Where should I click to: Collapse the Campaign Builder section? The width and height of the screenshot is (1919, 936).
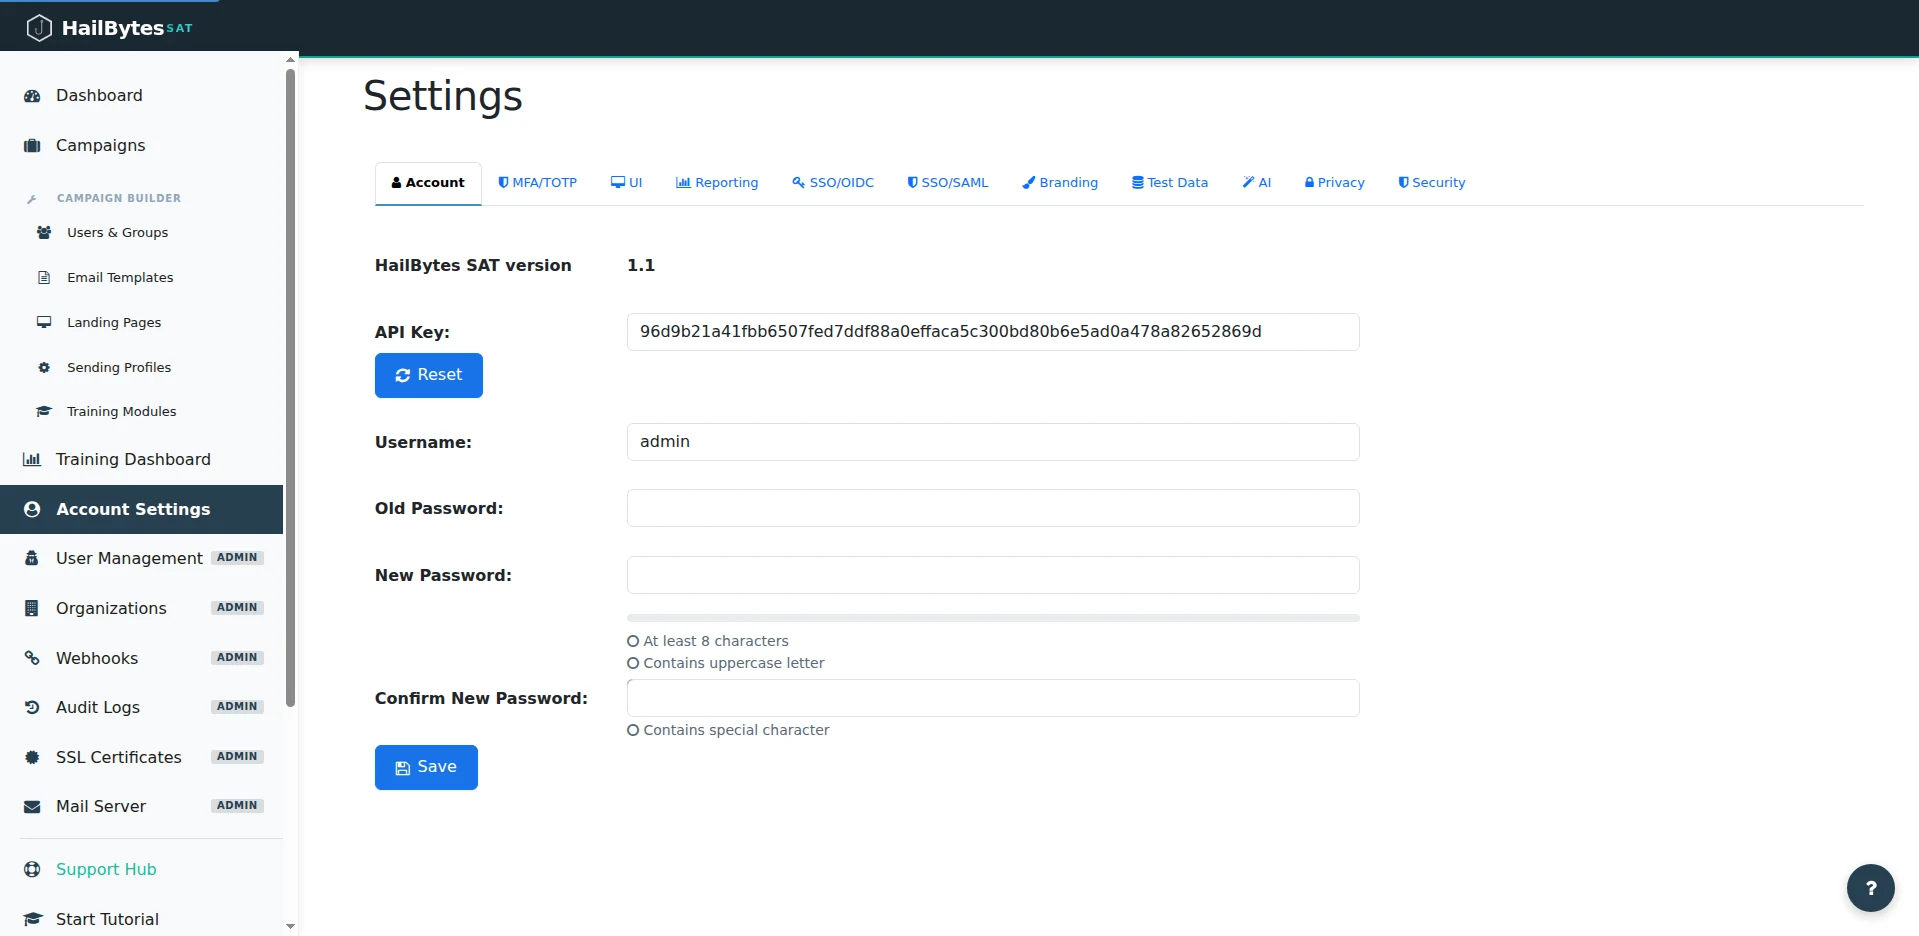(x=118, y=197)
